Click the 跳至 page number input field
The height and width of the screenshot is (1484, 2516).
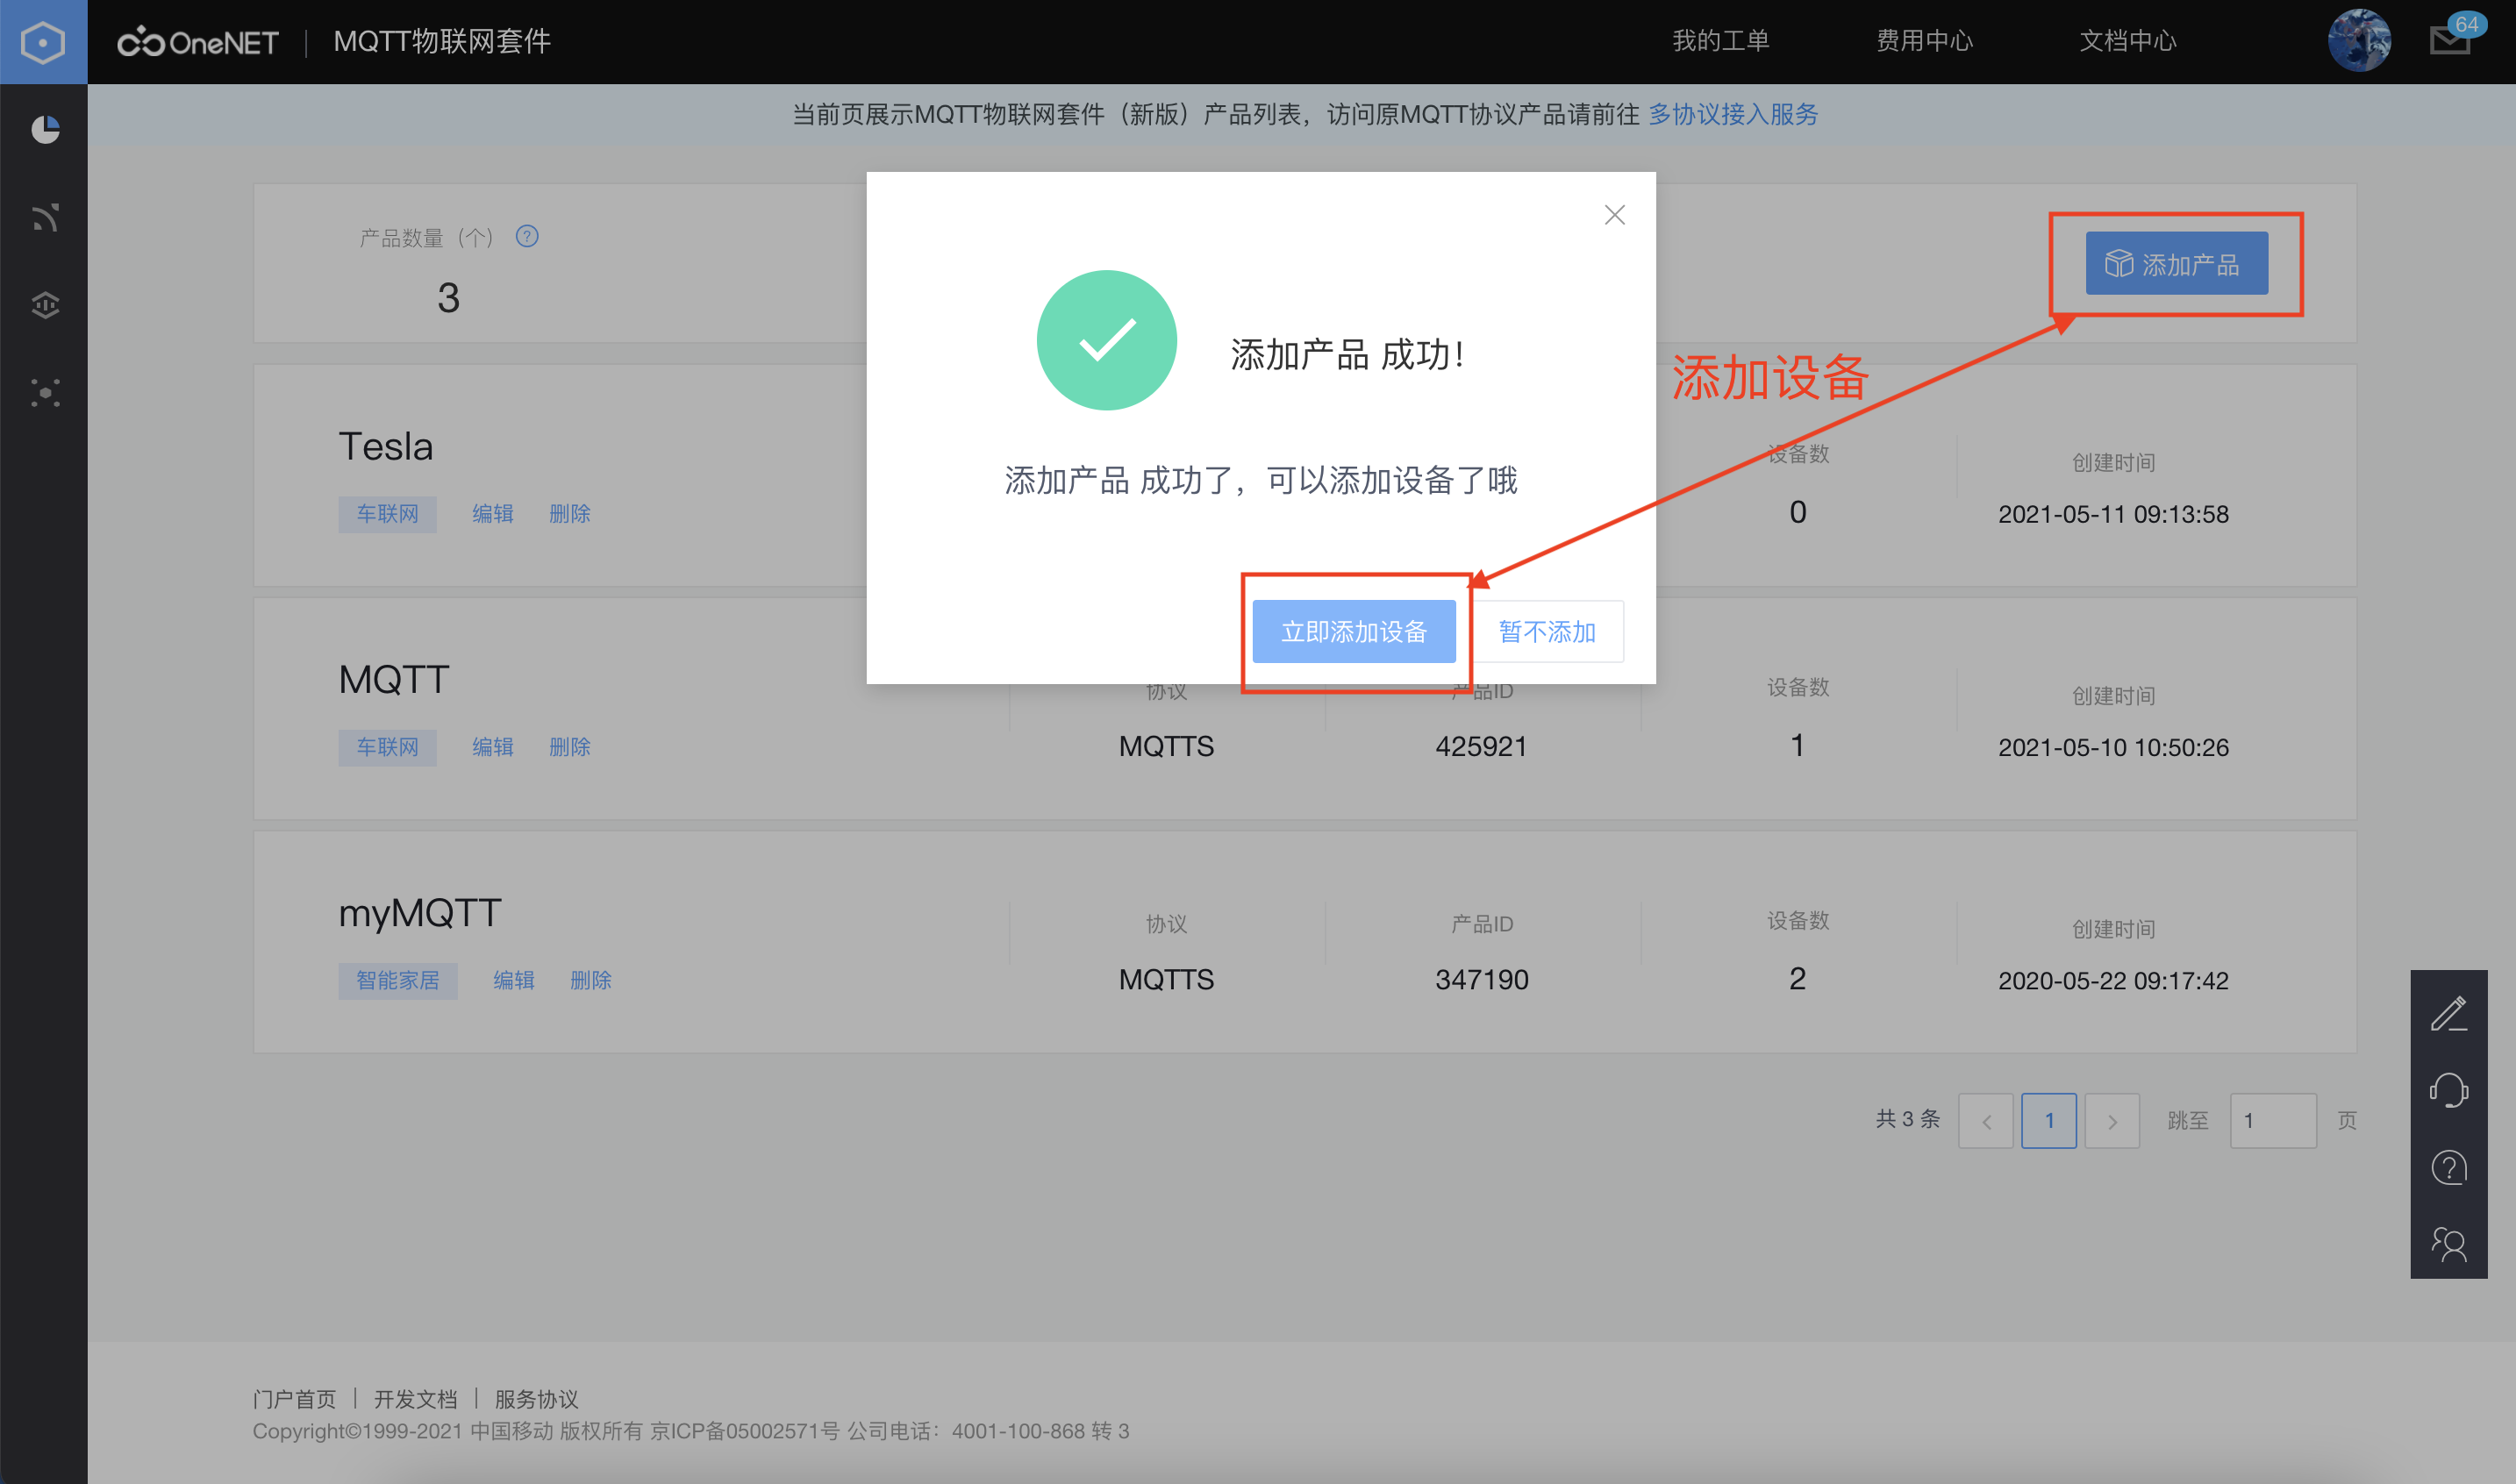click(2273, 1120)
